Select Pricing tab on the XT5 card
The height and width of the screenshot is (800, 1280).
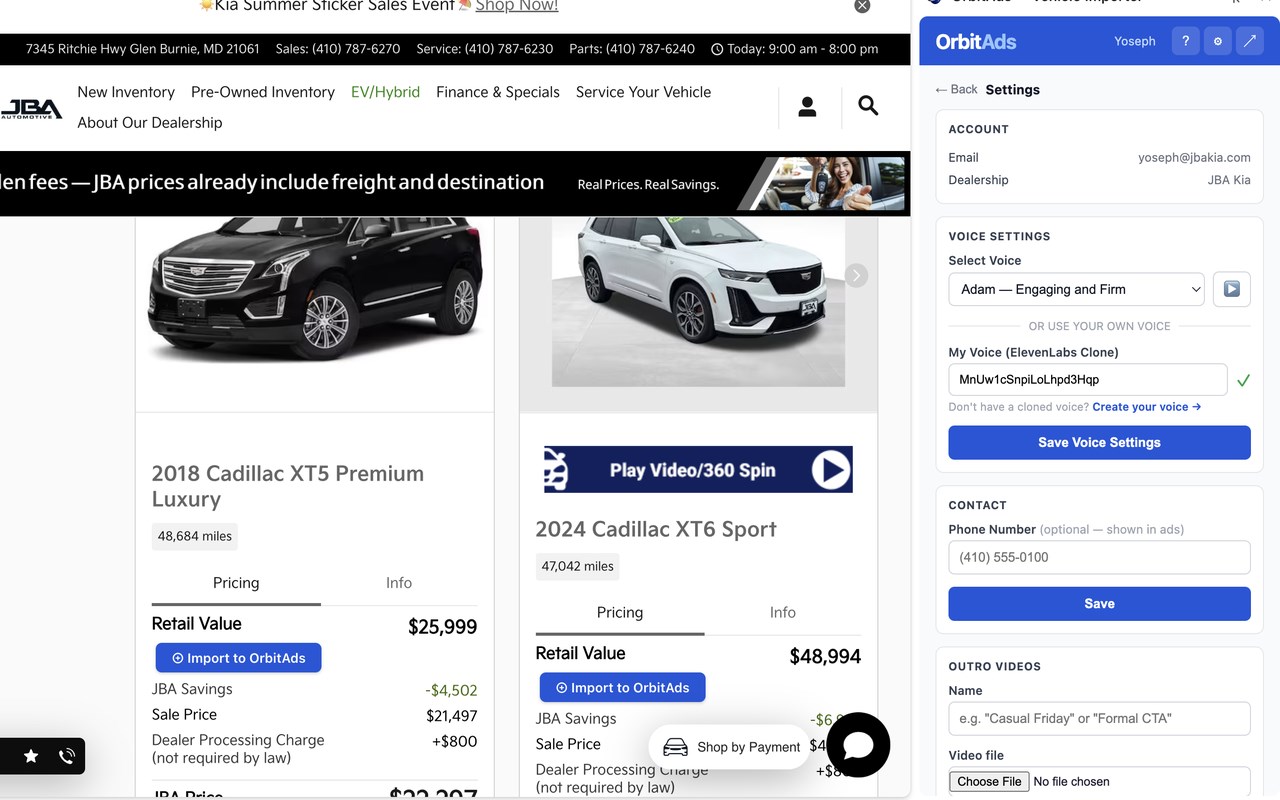point(236,583)
